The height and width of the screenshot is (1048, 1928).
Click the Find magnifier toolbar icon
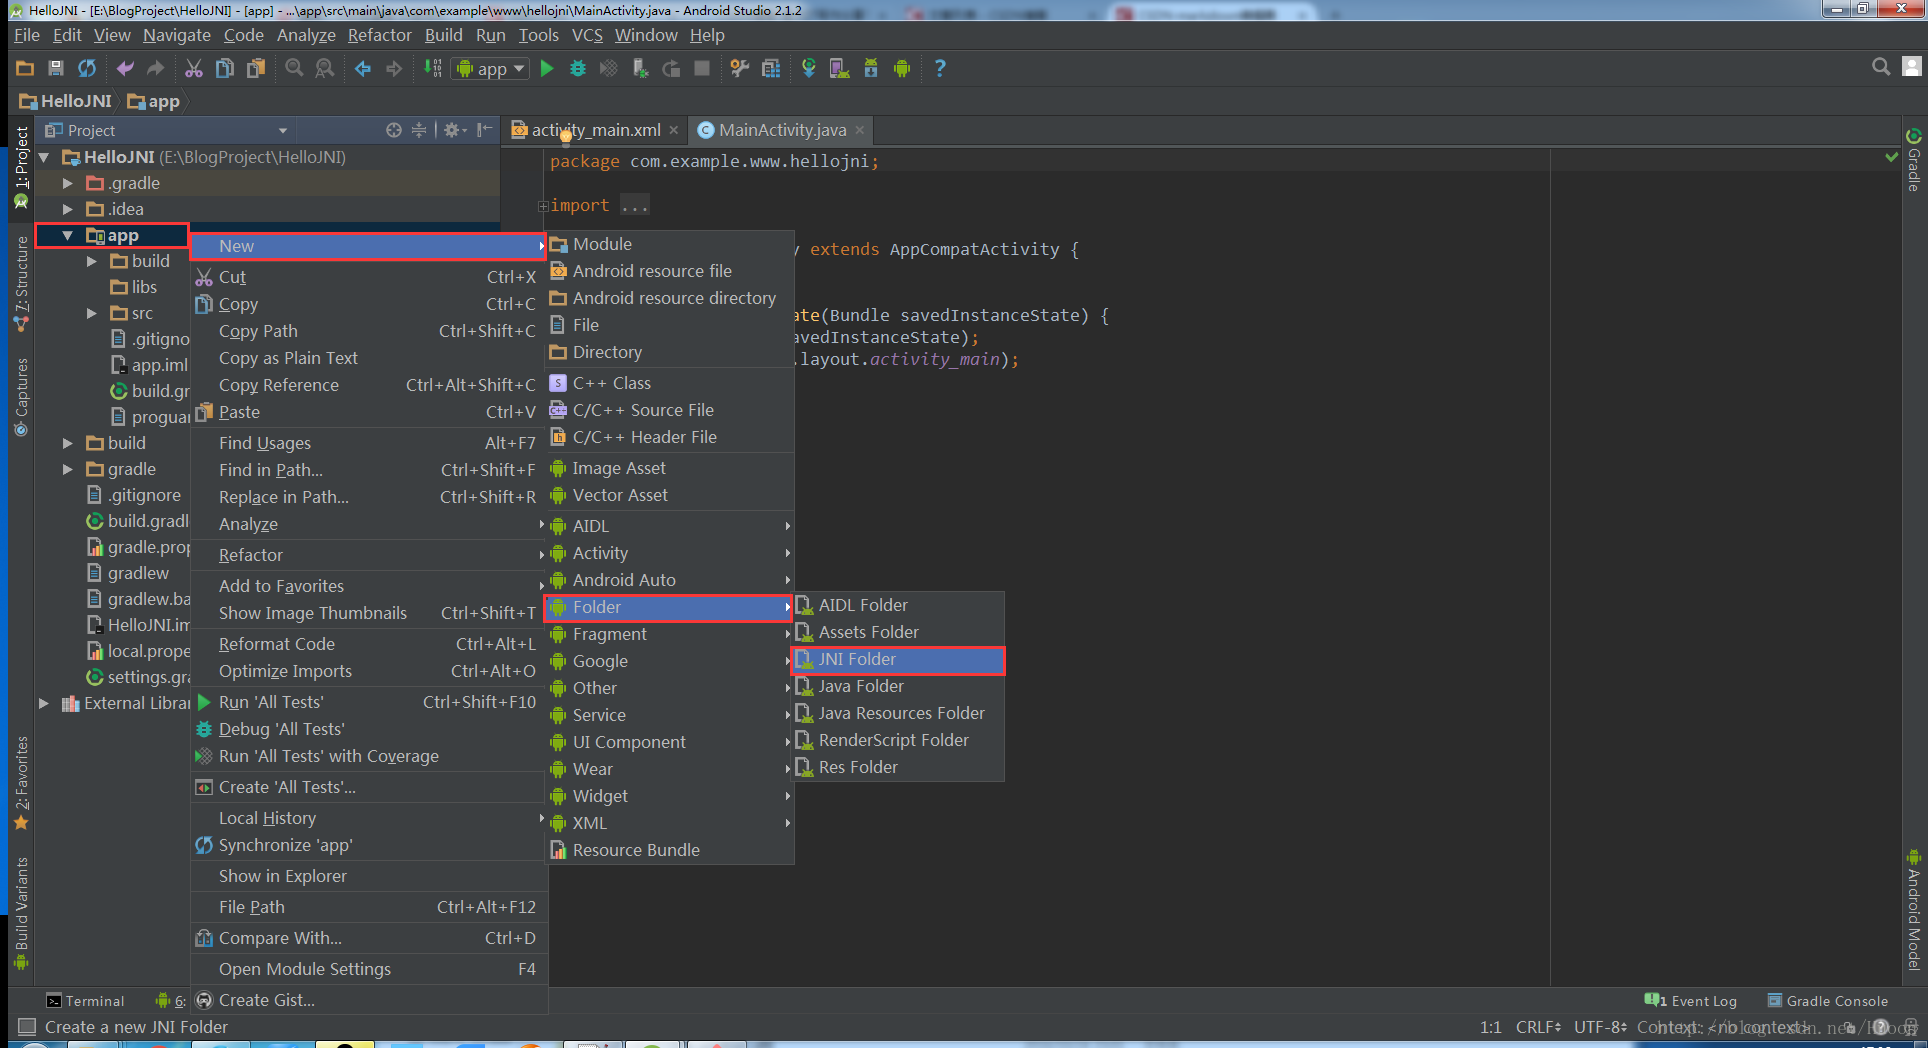(x=294, y=68)
